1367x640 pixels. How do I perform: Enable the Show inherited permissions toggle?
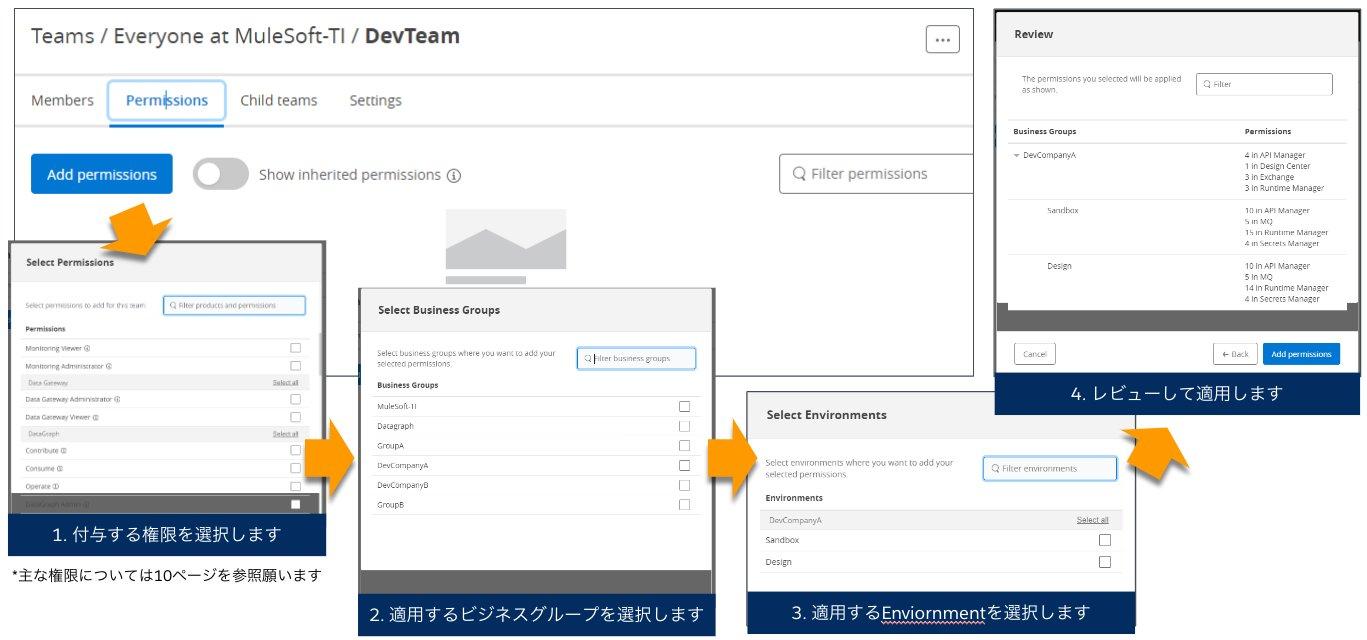(x=221, y=174)
